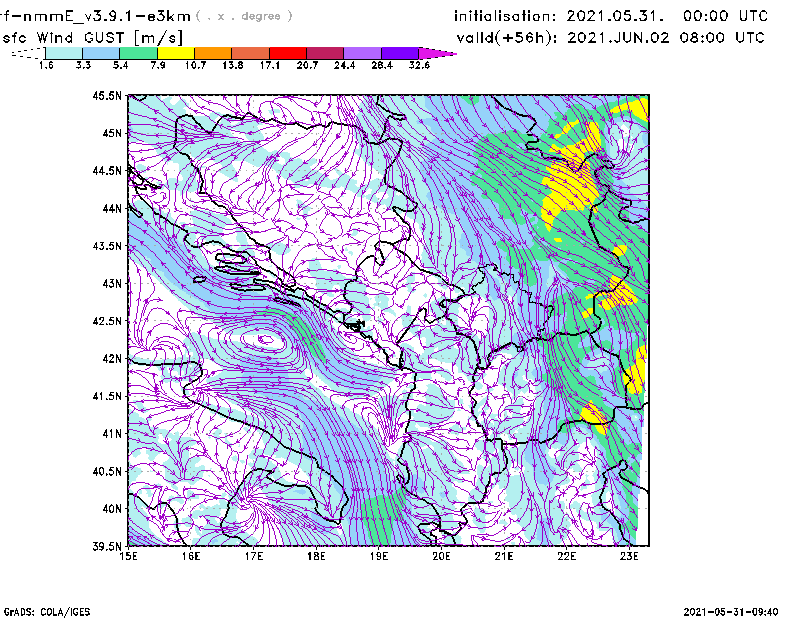
Task: Click the magenta arrow above 32.6 in legend
Action: 437,53
